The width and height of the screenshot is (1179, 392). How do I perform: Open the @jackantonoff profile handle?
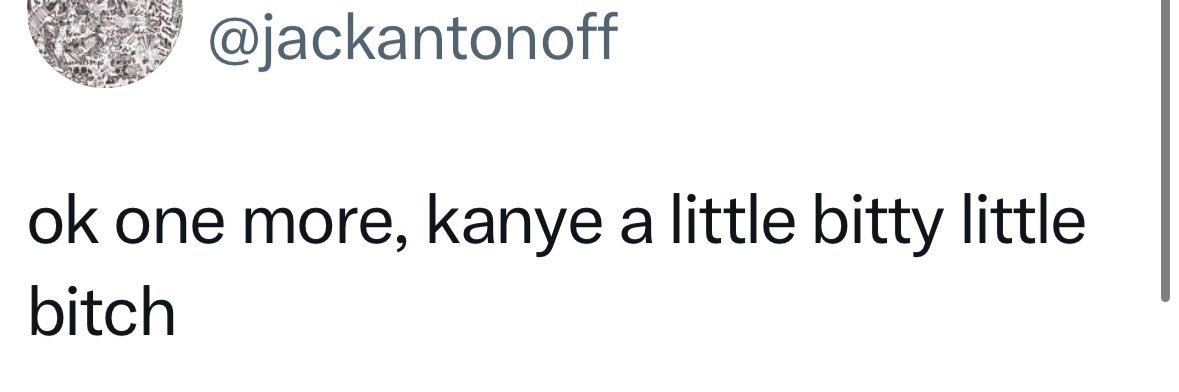pyautogui.click(x=413, y=39)
